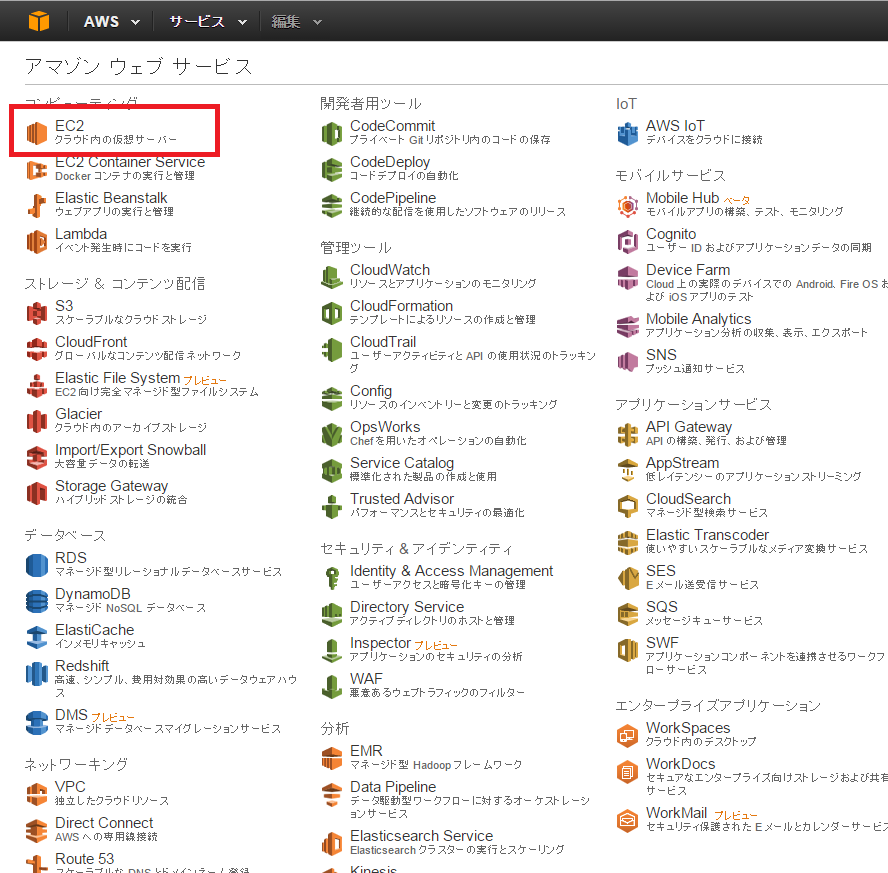Viewport: 888px width, 873px height.
Task: Click the Elastic Transcoder link
Action: [x=707, y=534]
